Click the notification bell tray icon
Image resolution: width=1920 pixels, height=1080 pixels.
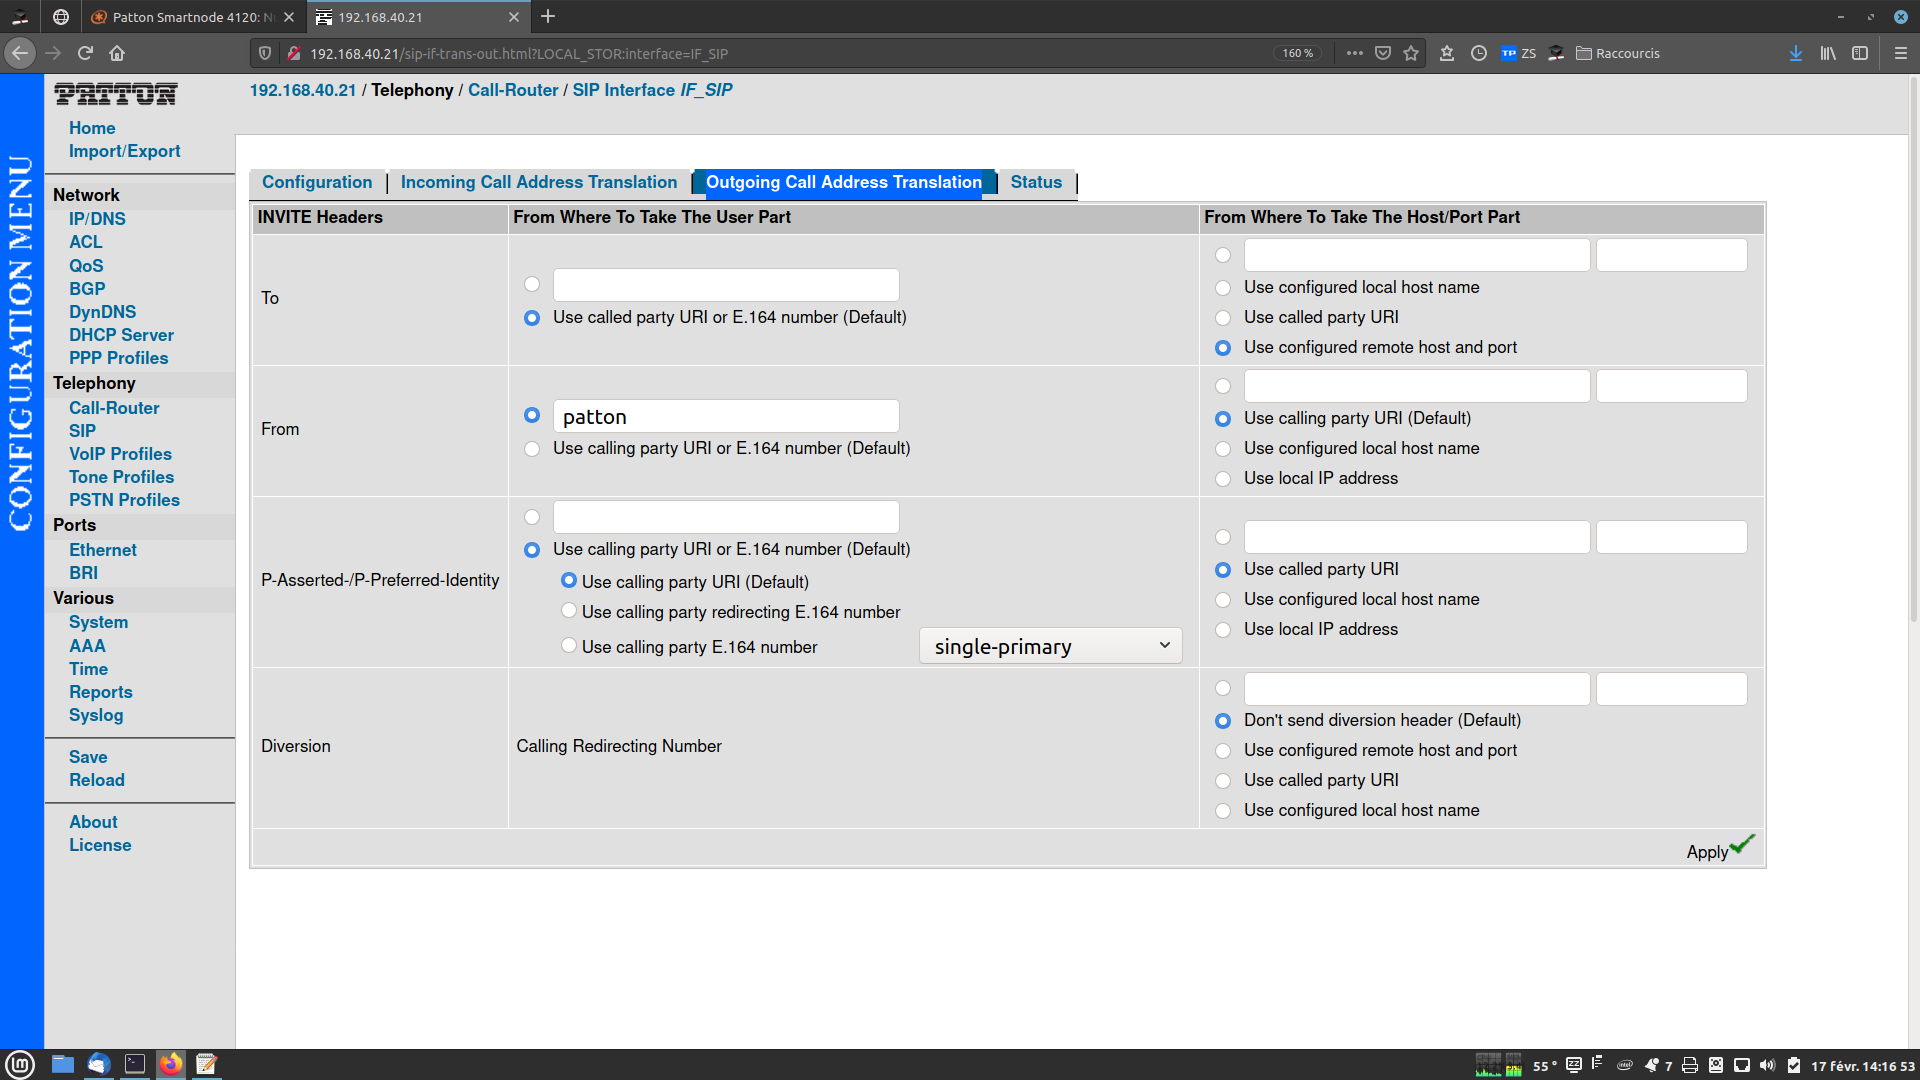[1651, 1065]
